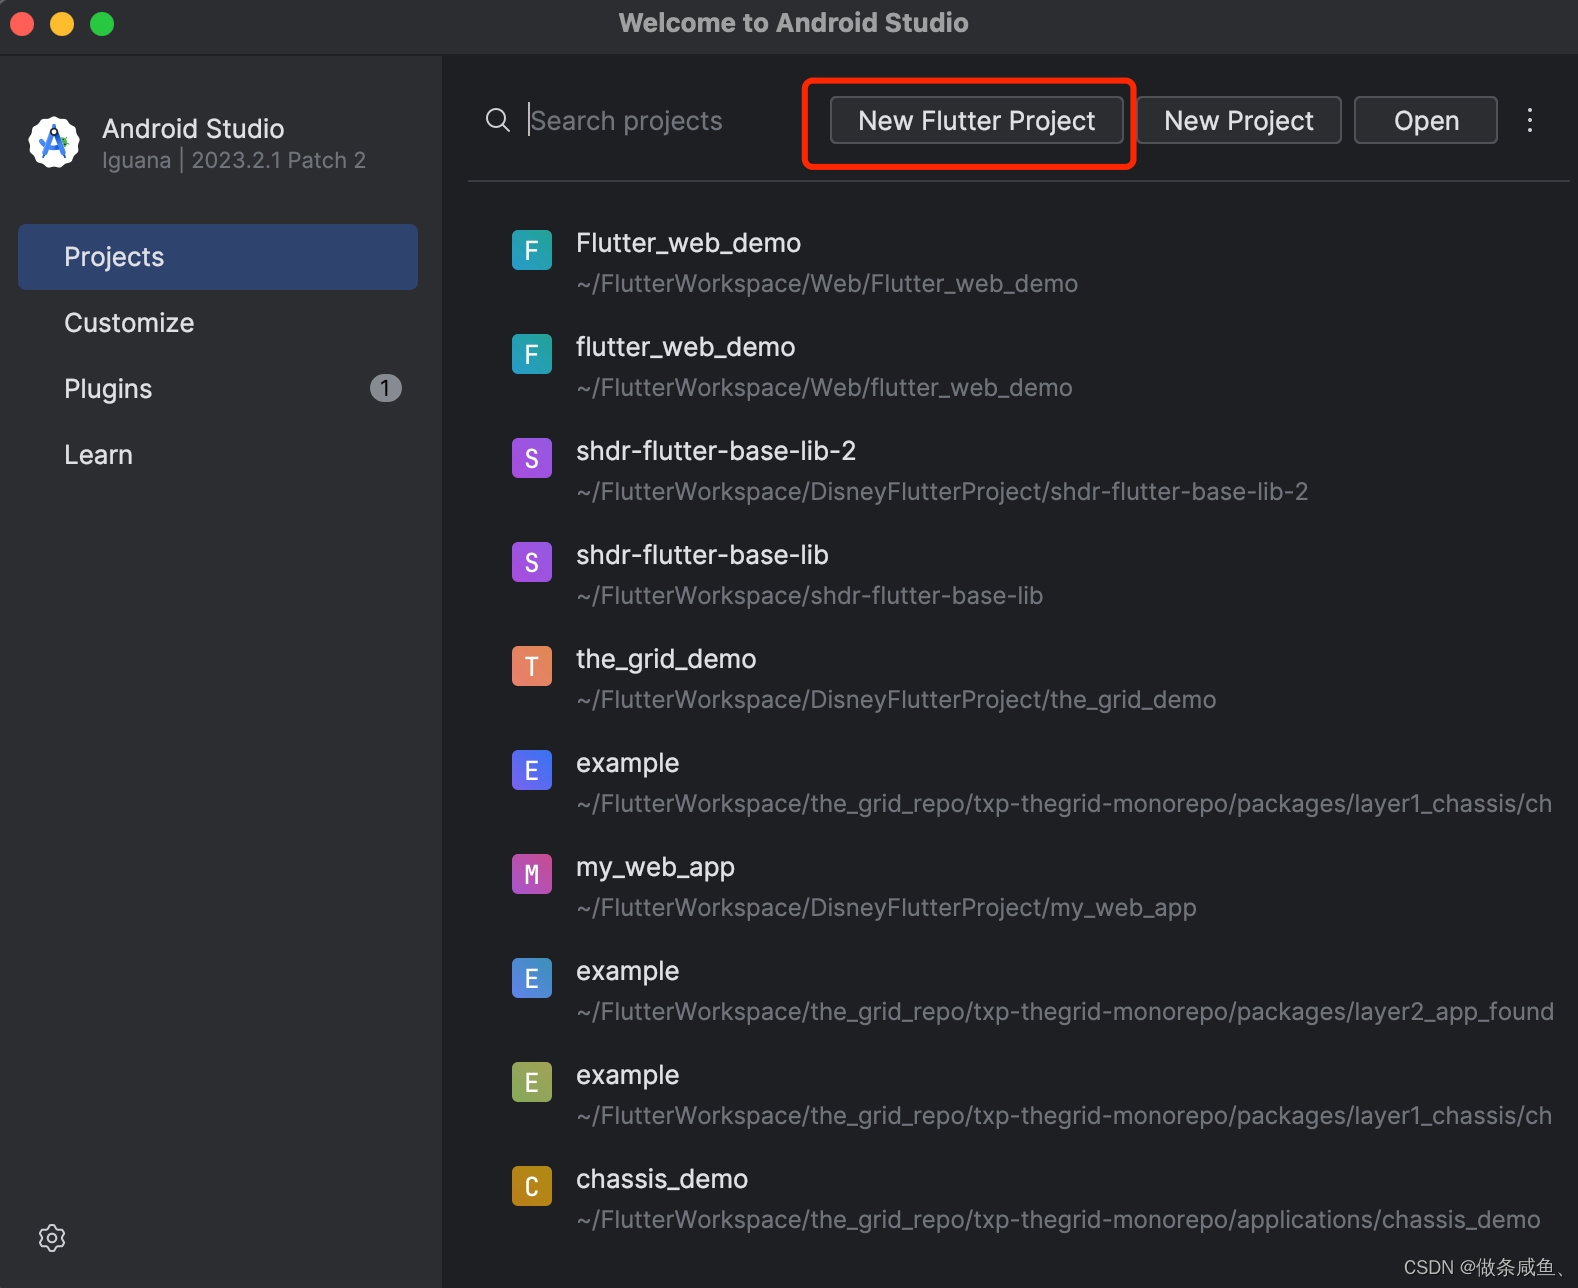1578x1288 pixels.
Task: Click the Android Studio logo icon
Action: point(54,143)
